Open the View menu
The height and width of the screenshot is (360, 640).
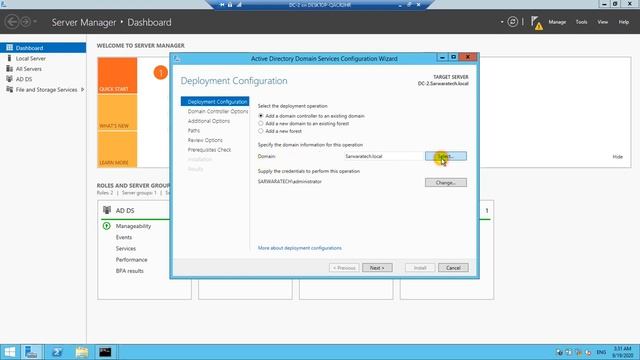click(x=602, y=22)
